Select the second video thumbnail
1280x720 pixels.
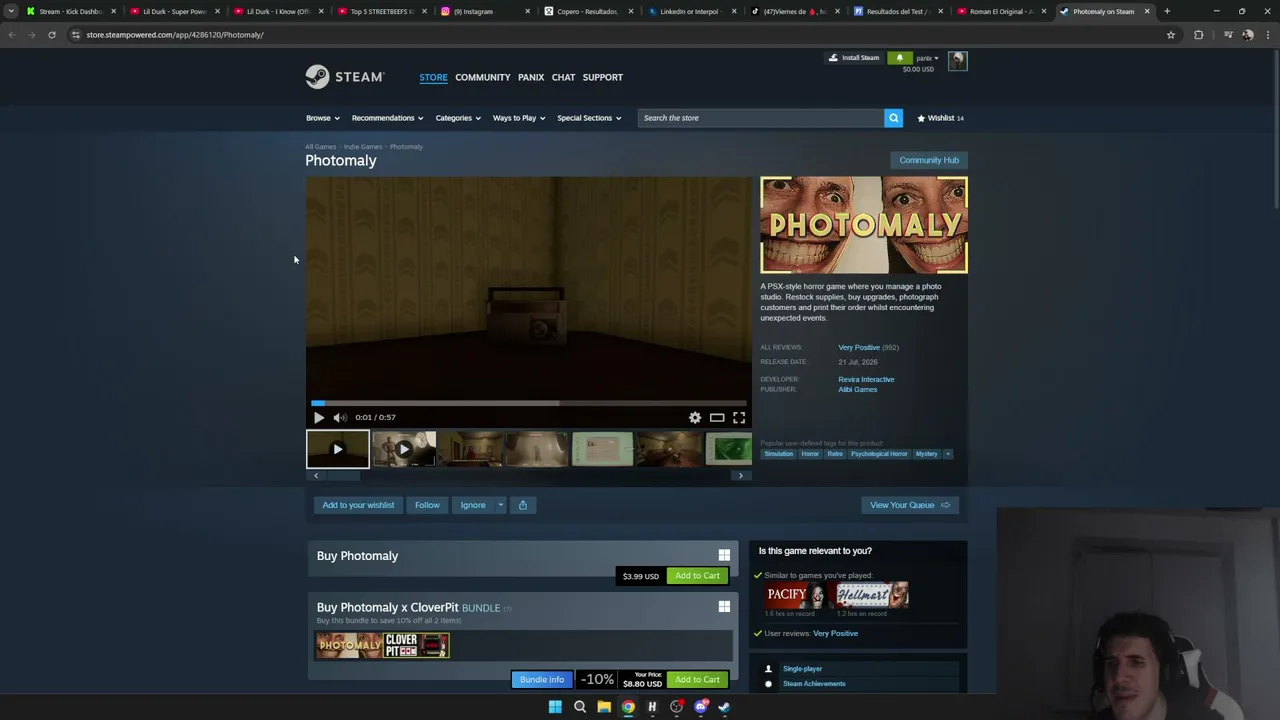[404, 449]
